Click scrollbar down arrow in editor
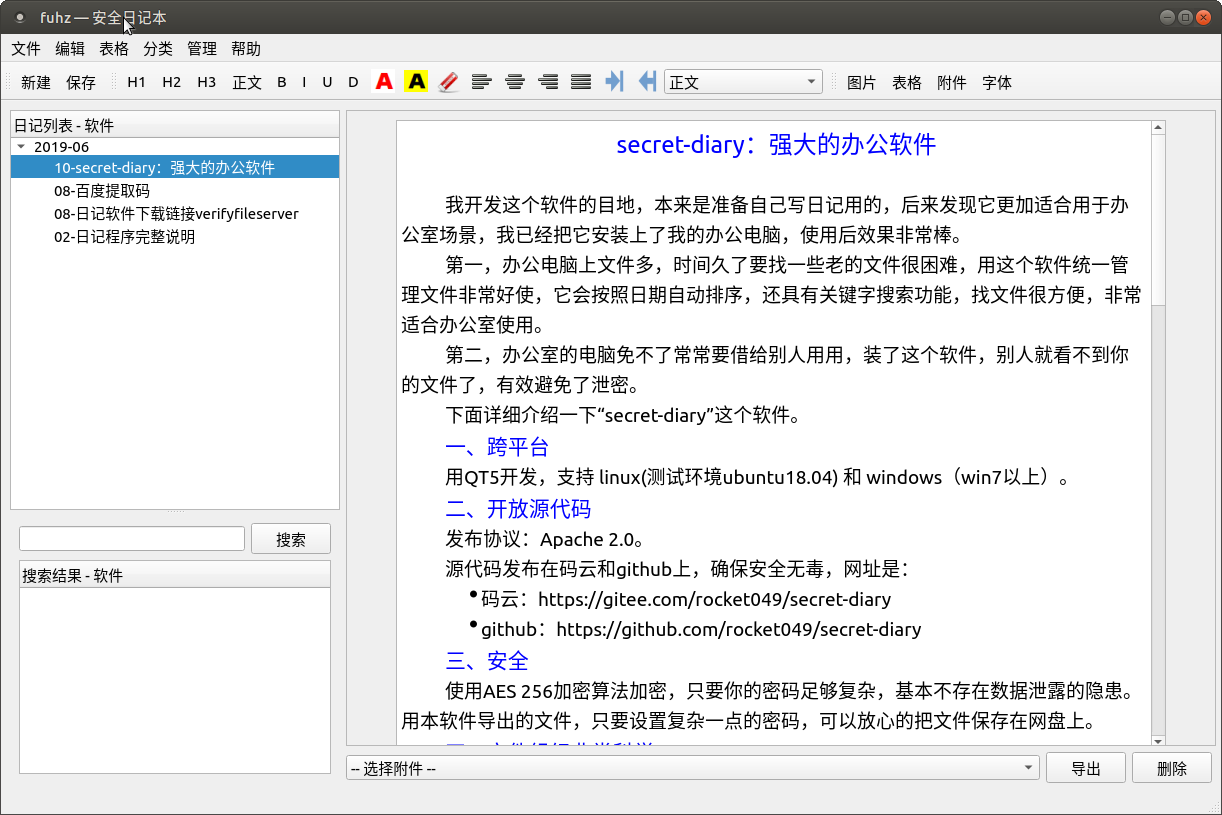Screen dimensions: 1222x815 (1158, 740)
